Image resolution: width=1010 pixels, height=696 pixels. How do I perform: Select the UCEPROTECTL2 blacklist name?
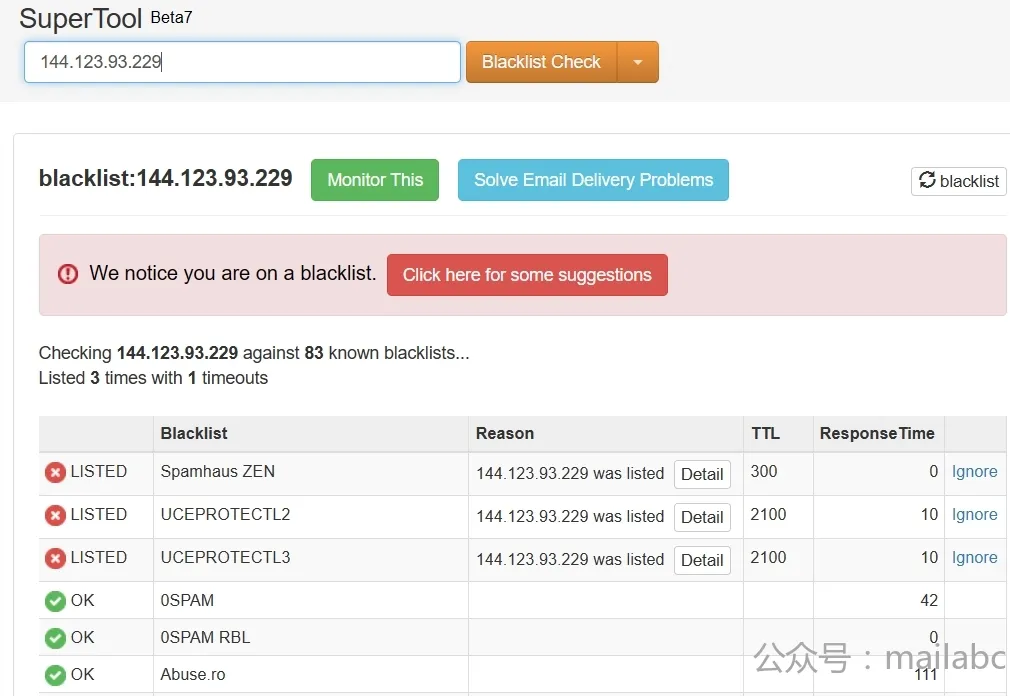(x=225, y=514)
